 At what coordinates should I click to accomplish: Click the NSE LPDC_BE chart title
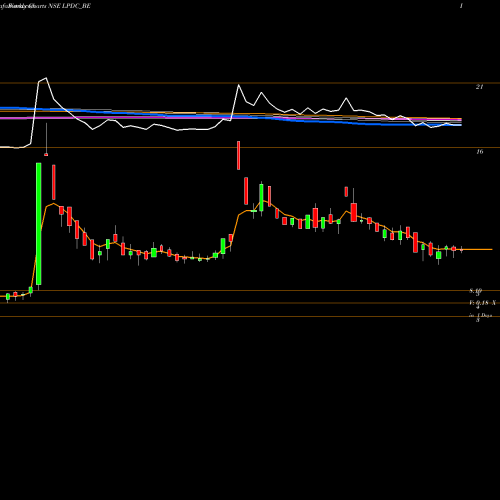click(x=69, y=6)
